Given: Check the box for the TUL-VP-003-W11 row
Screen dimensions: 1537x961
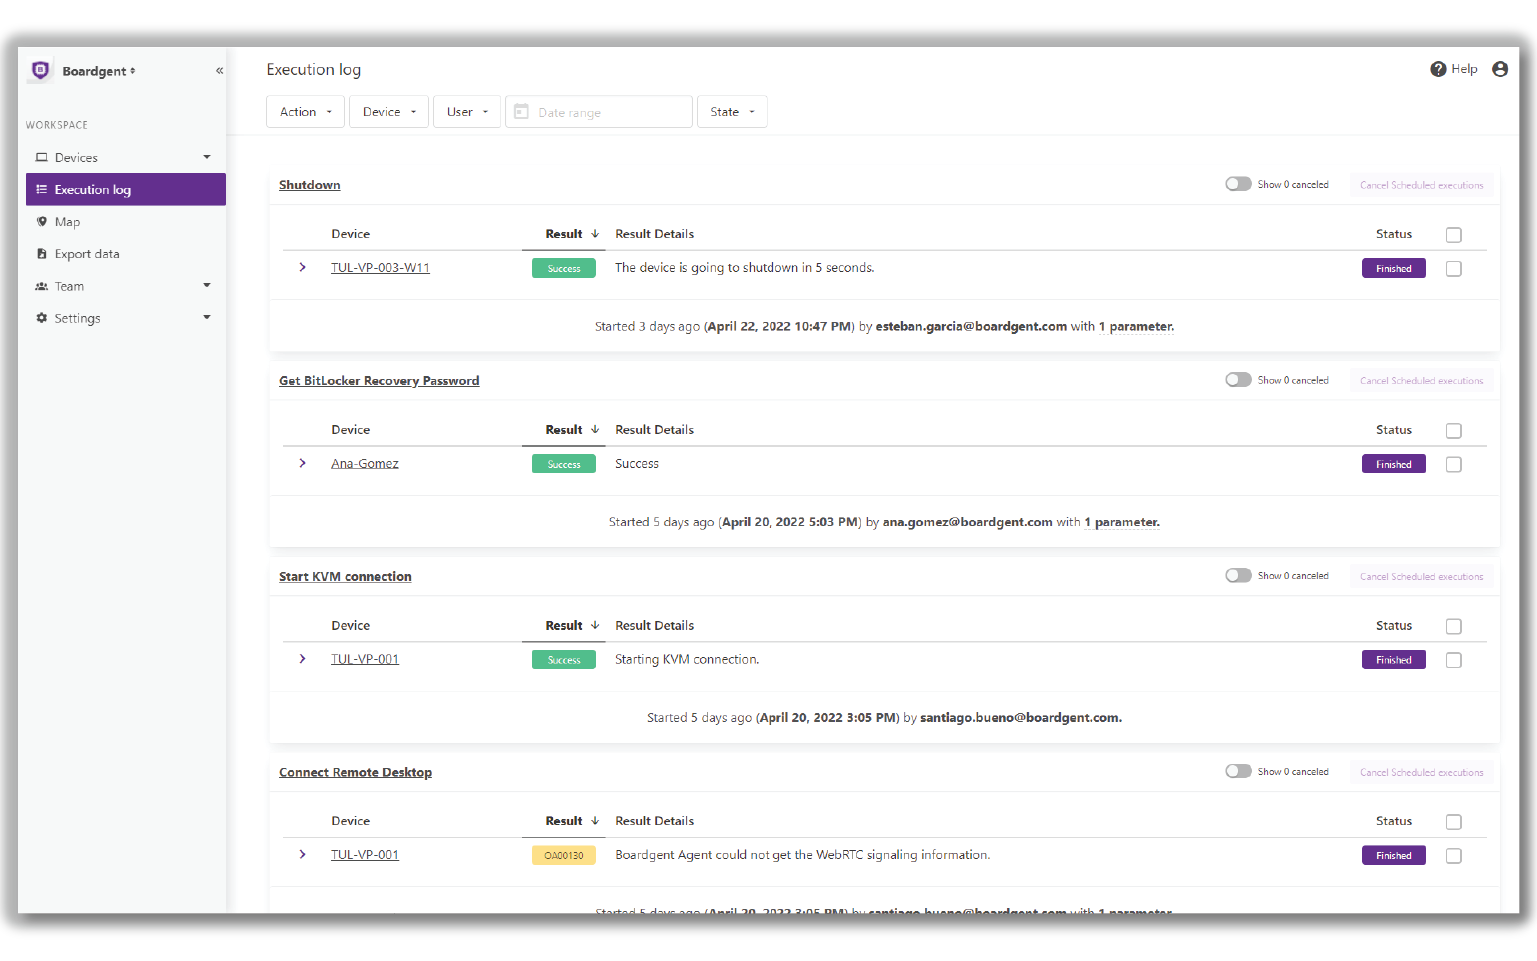Looking at the screenshot, I should coord(1453,269).
